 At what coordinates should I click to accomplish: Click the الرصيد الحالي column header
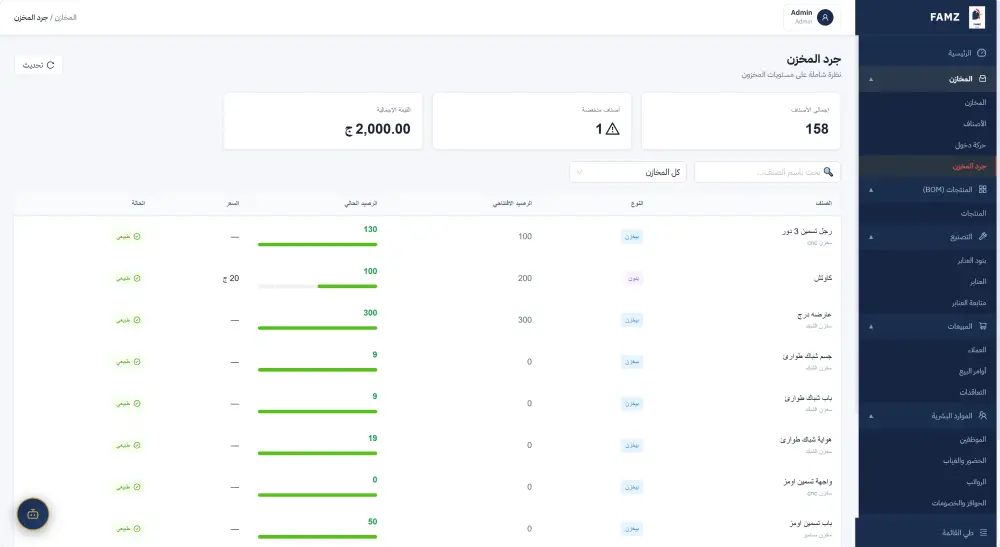click(361, 203)
